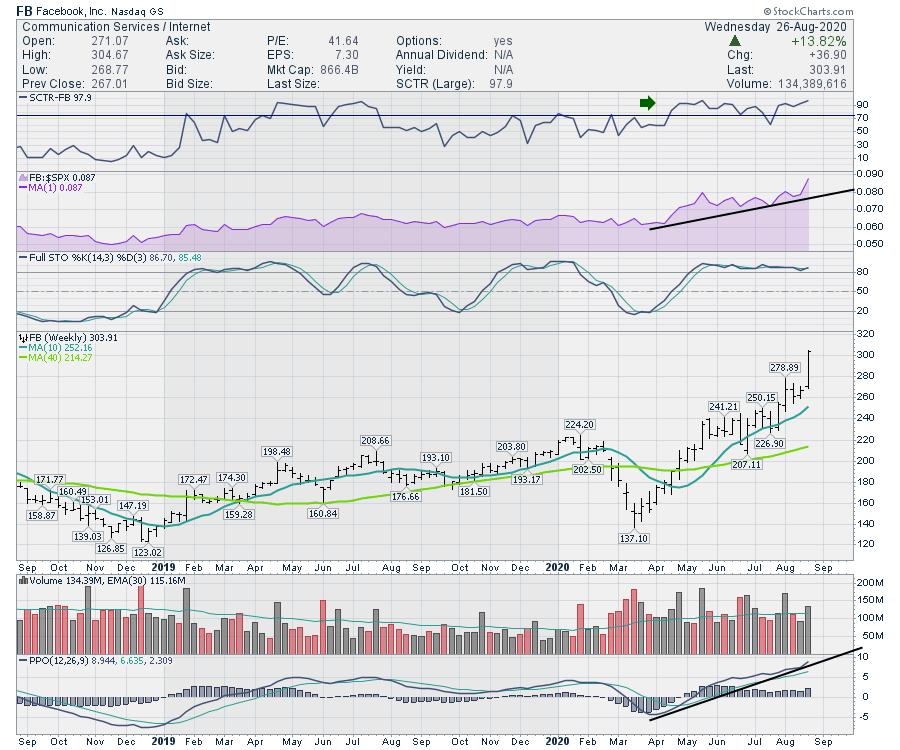The height and width of the screenshot is (750, 900).
Task: Click the 278.89 high price label
Action: tap(786, 368)
